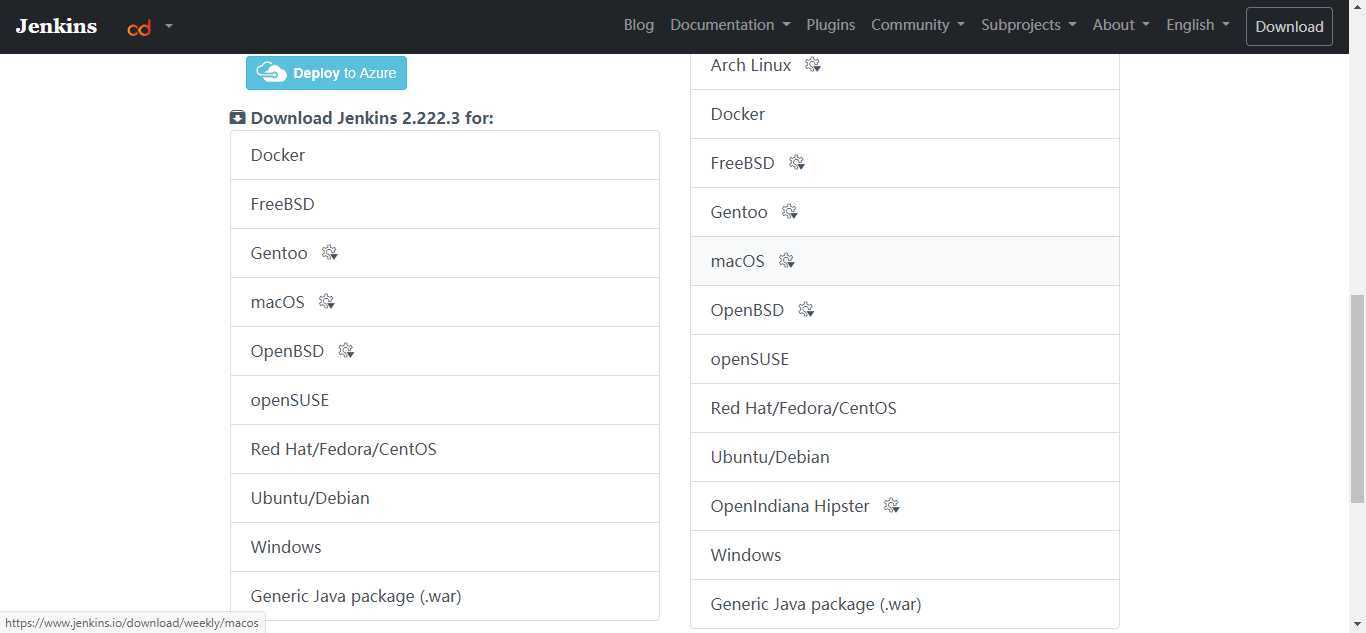Click gear icon beside weekly Gentoo

pos(790,212)
